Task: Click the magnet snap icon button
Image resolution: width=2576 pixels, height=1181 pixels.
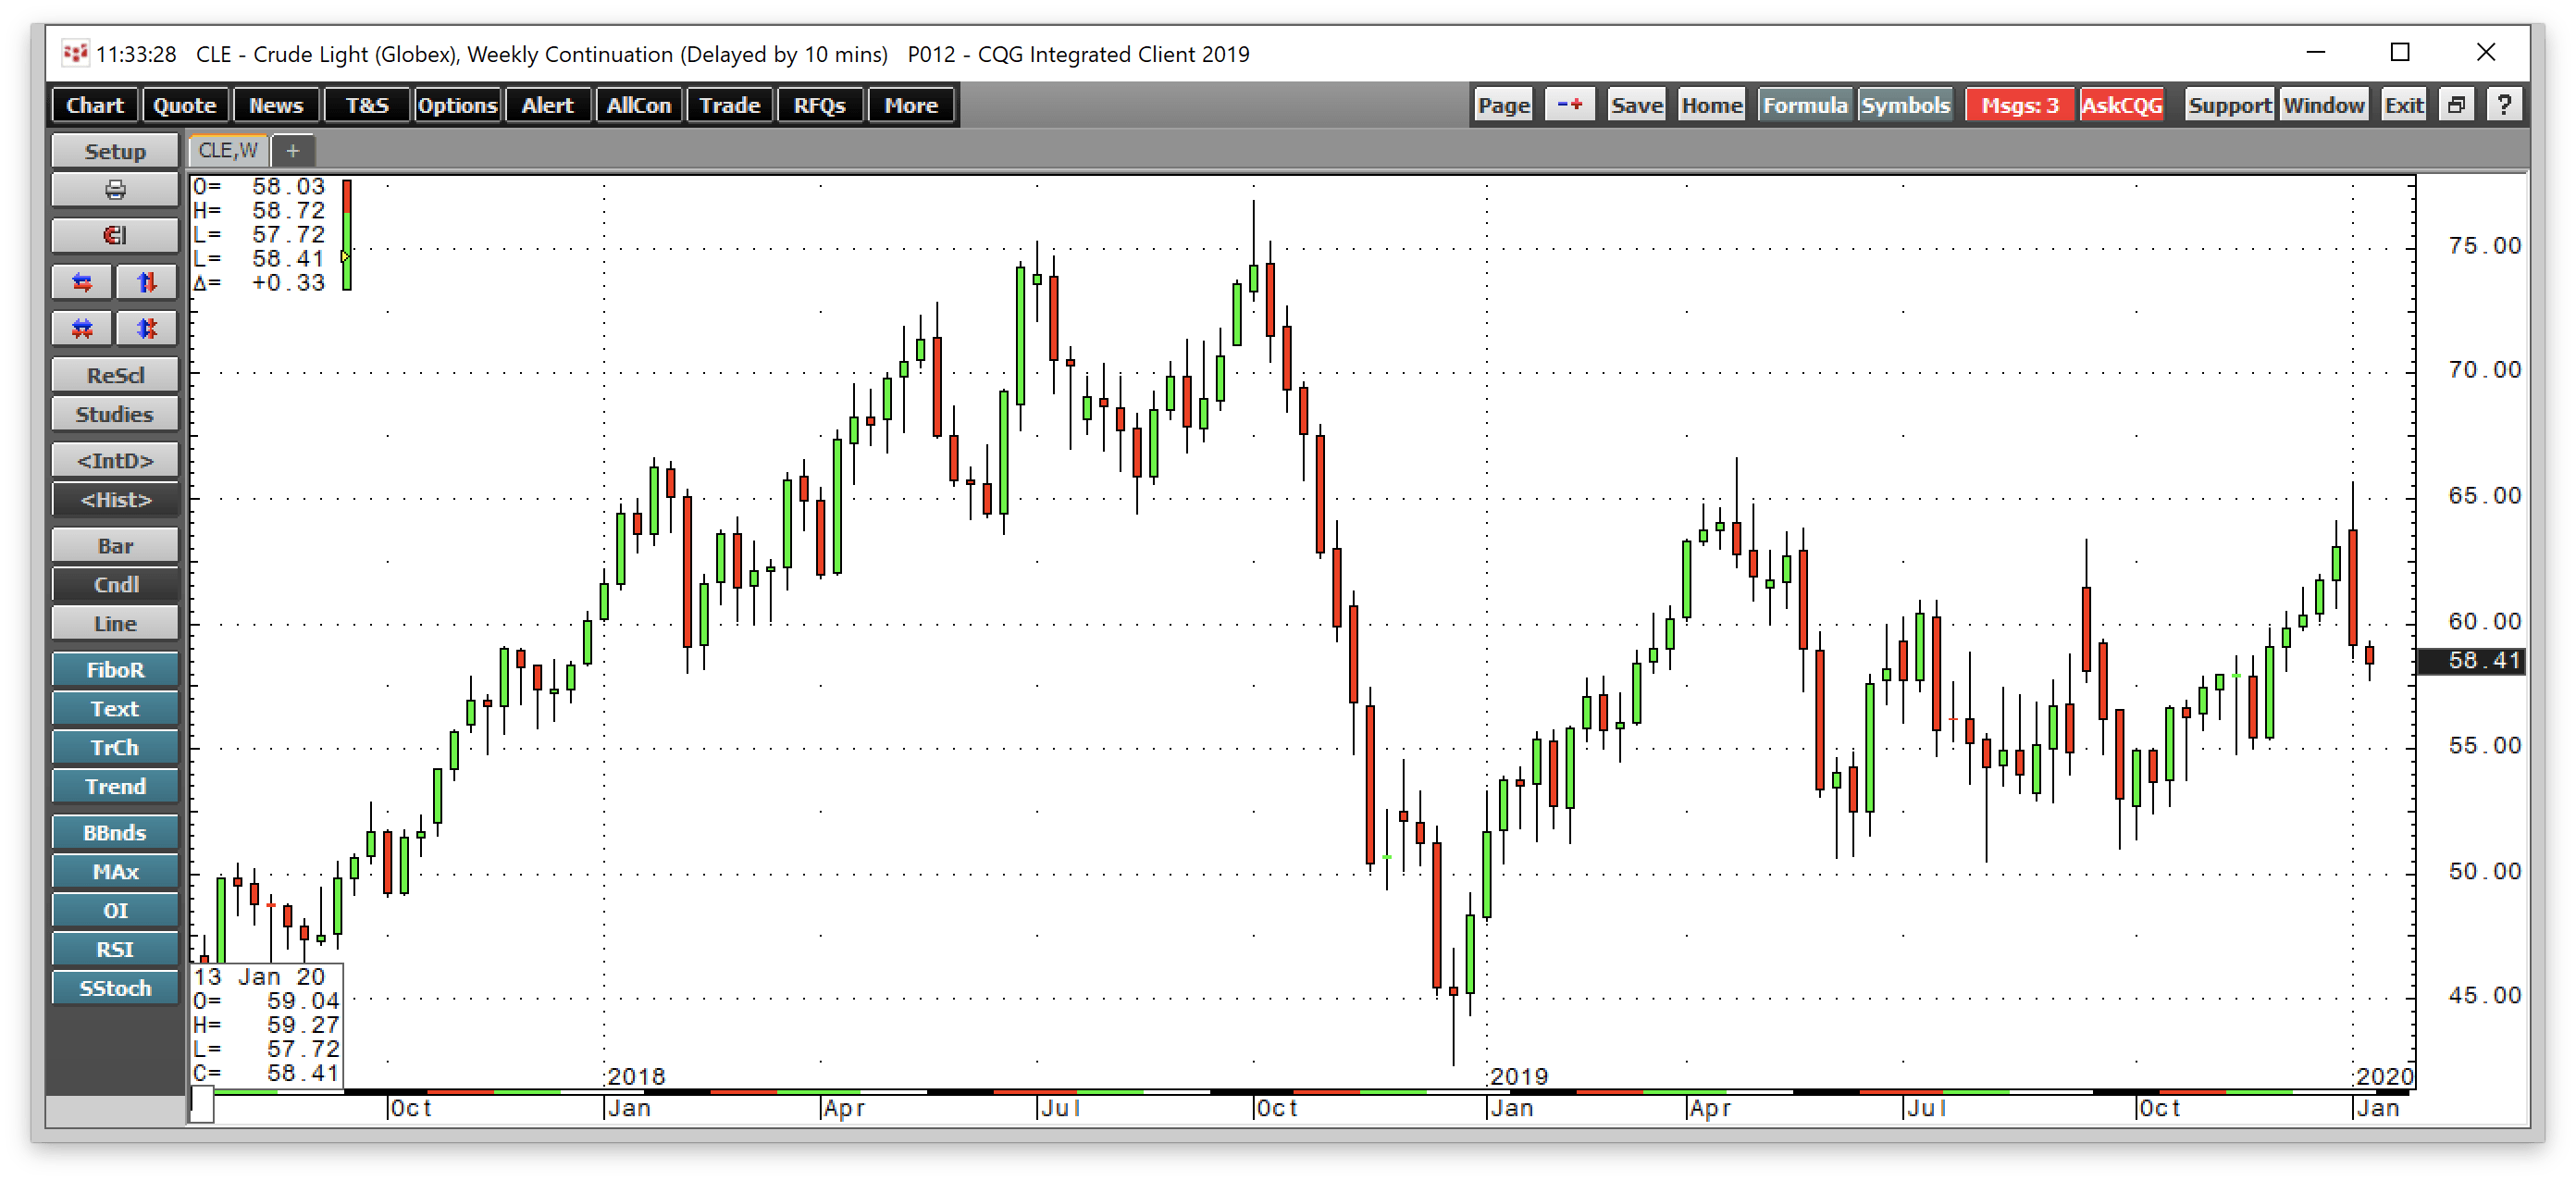Action: coord(115,236)
